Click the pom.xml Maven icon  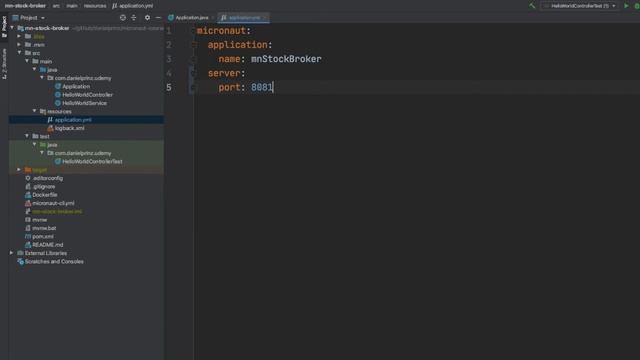pyautogui.click(x=28, y=236)
